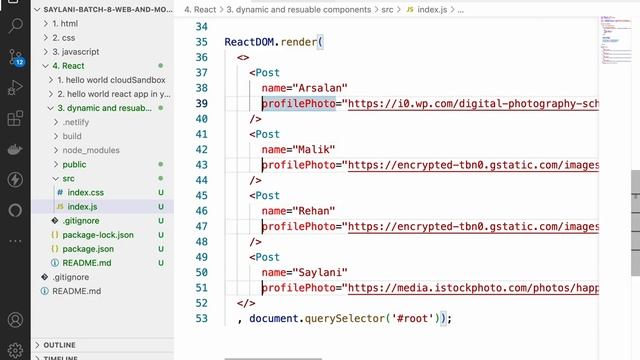Expand the .netlify folder
640x360 pixels.
coord(102,122)
